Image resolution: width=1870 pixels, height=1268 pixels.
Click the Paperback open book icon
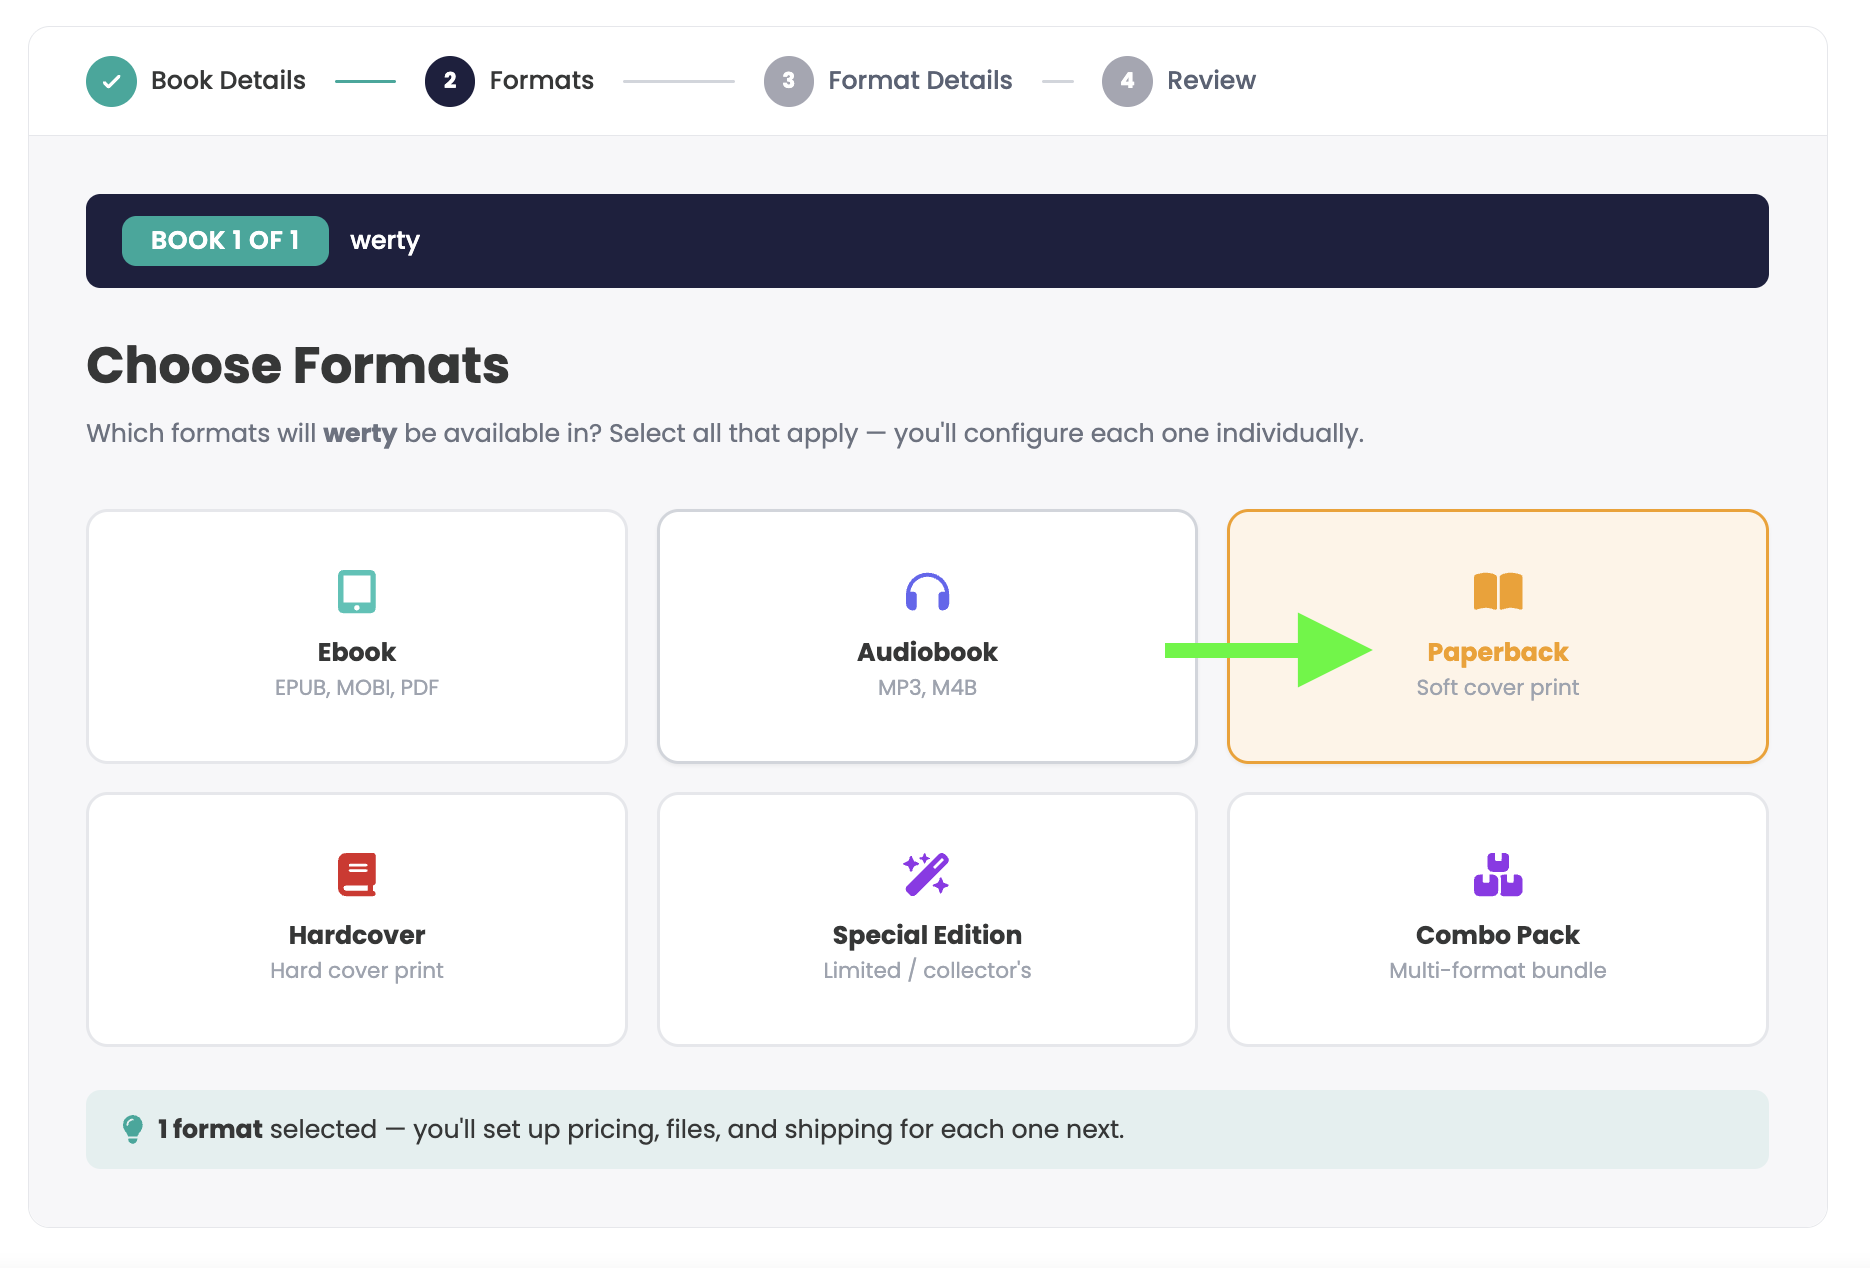[1498, 591]
